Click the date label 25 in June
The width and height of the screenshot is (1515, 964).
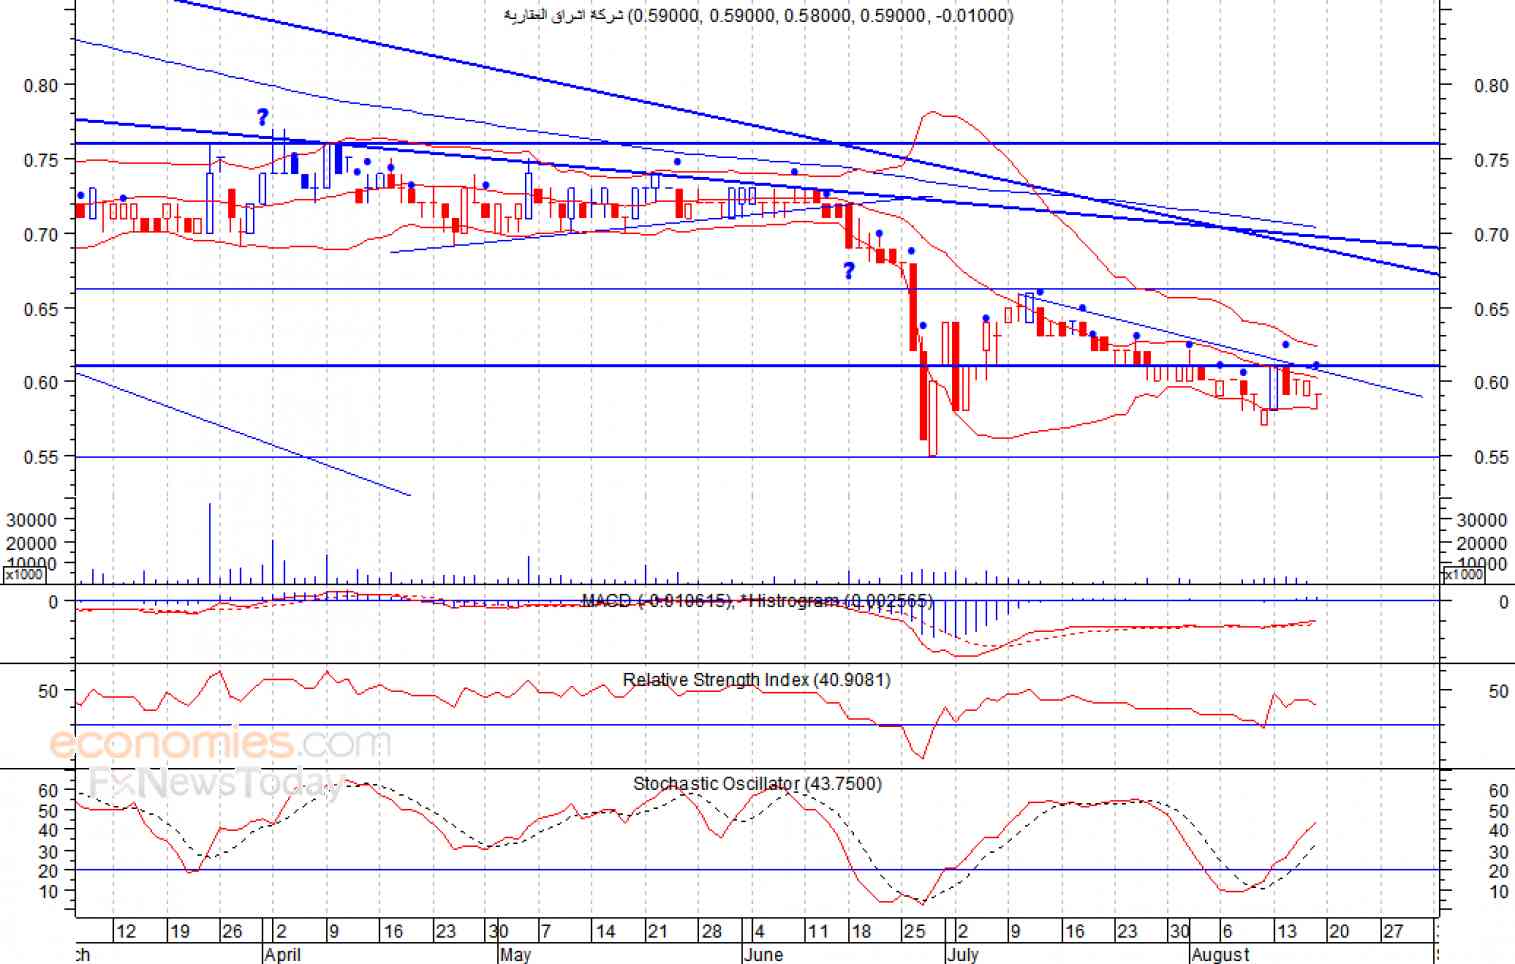click(914, 931)
